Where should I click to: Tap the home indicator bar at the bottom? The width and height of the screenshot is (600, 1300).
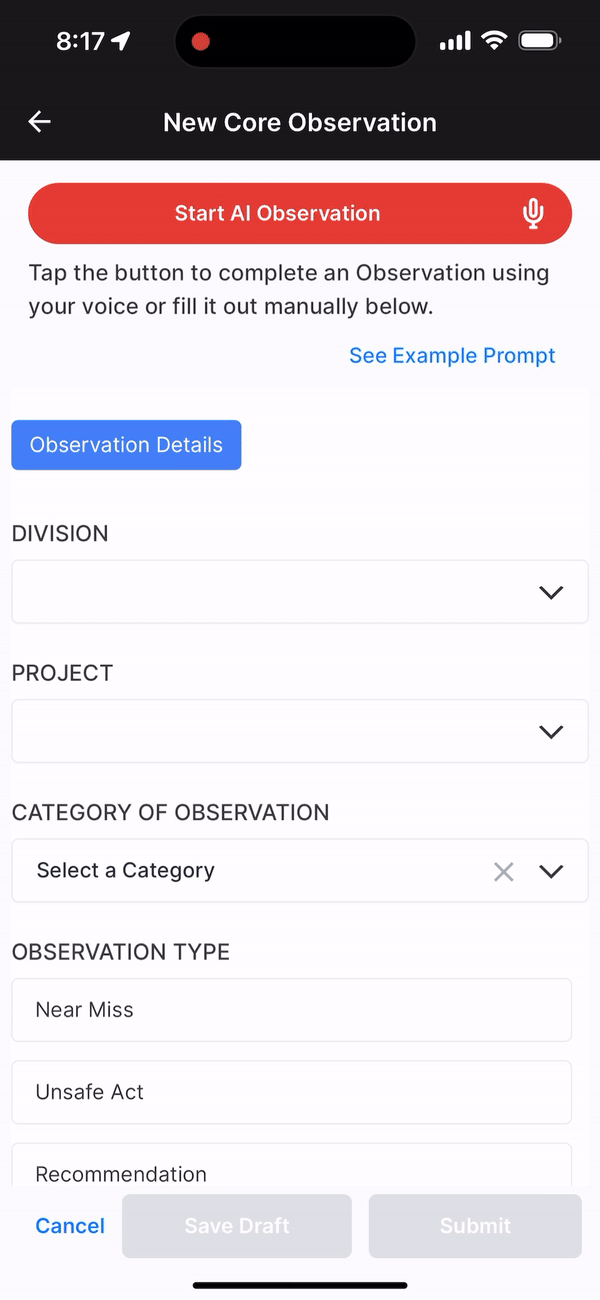pos(300,1287)
